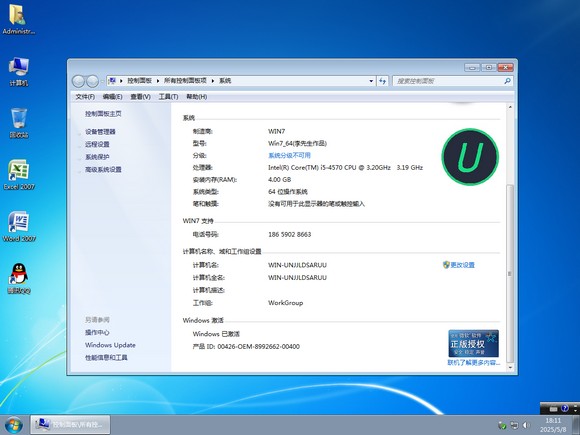This screenshot has height=435, width=580.
Task: Click the shield icon beside 更改设置
Action: (x=446, y=264)
